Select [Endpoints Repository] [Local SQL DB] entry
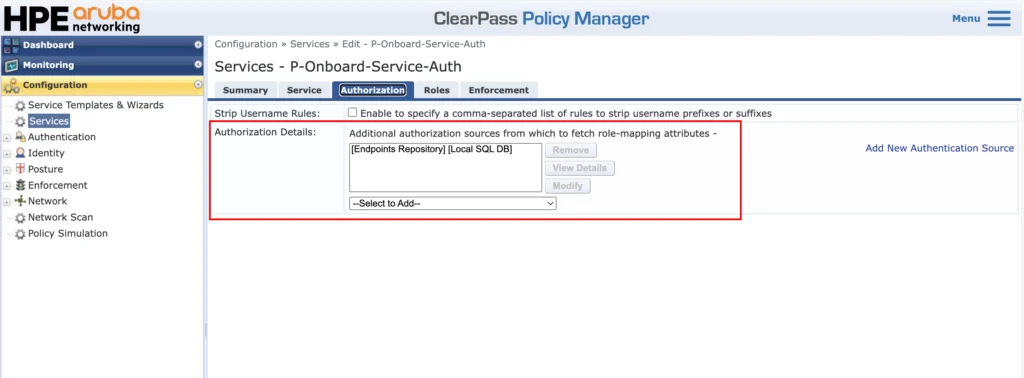This screenshot has height=378, width=1024. [431, 150]
